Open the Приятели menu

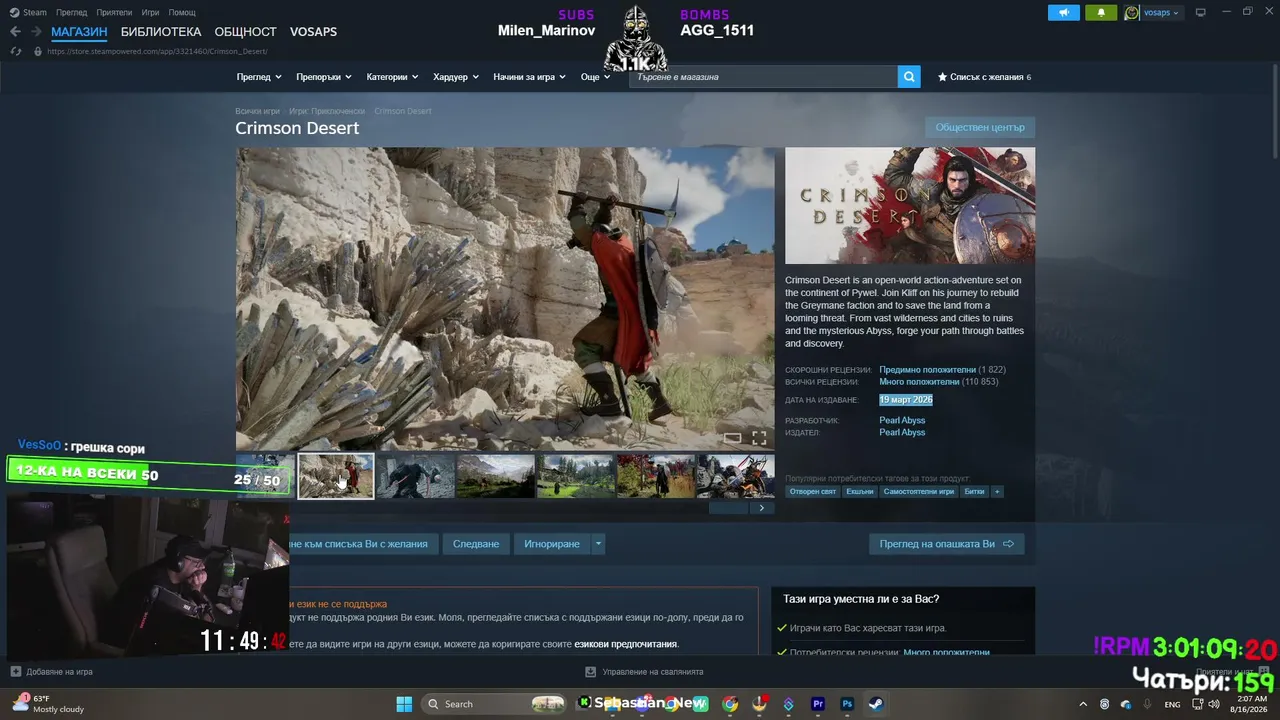tap(115, 12)
